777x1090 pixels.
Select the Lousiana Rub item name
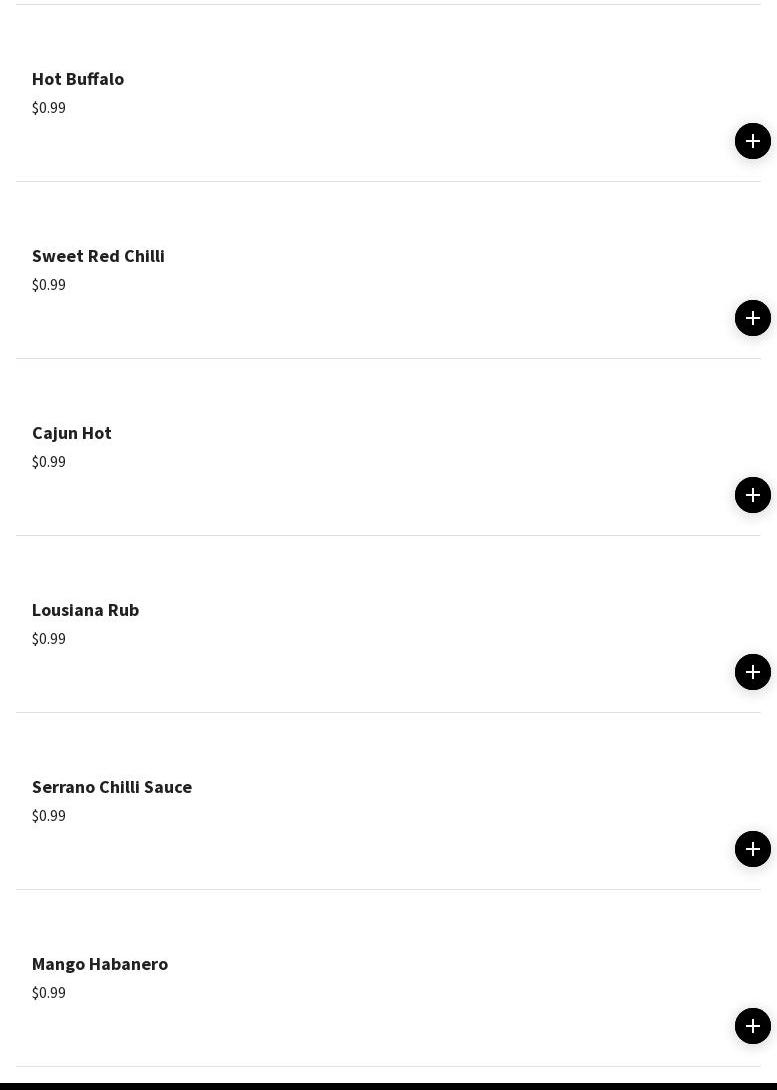tap(85, 610)
